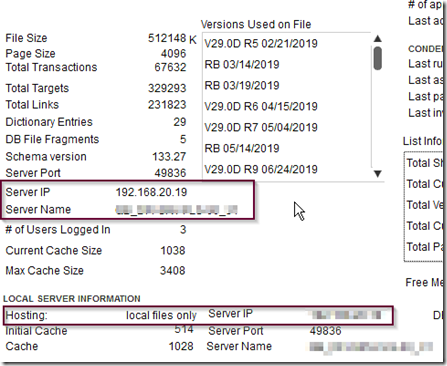The image size is (447, 366).
Task: Click the Server IP value 192.168.20.19
Action: pos(151,192)
